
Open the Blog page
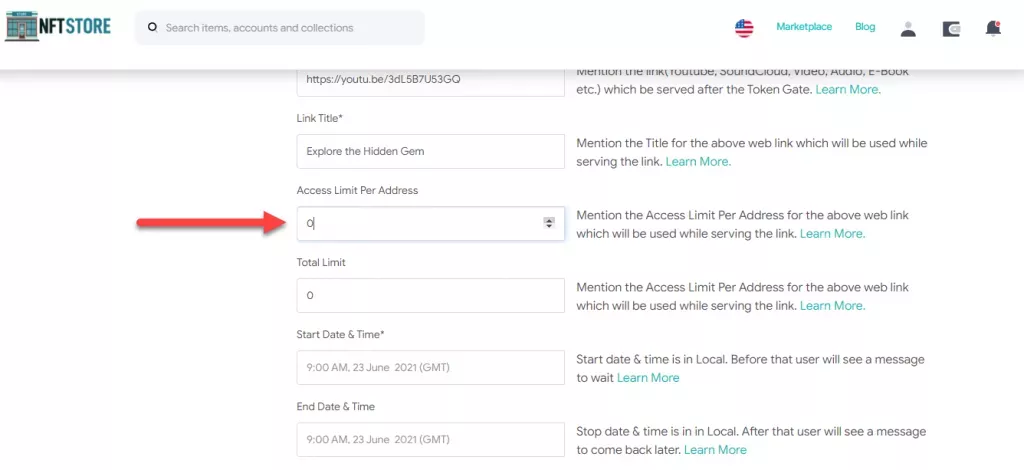(x=865, y=27)
